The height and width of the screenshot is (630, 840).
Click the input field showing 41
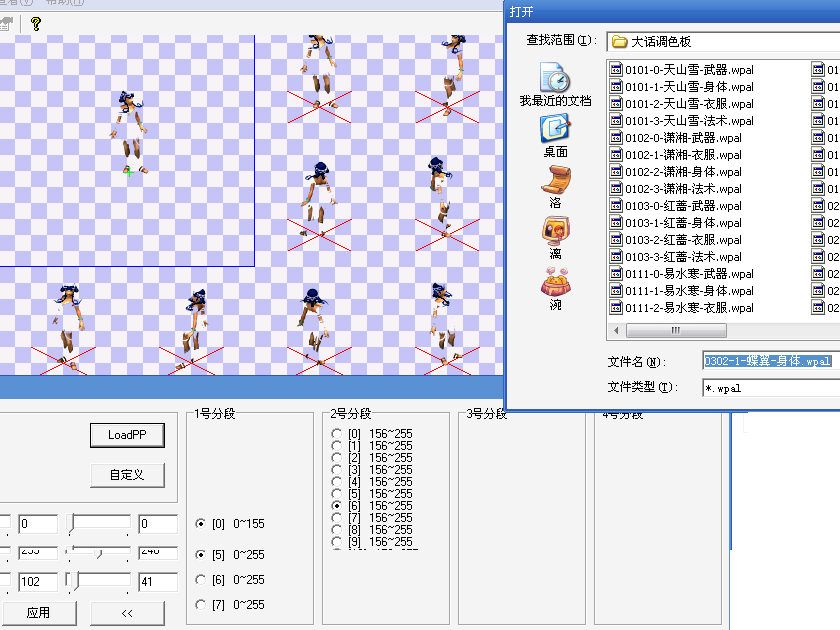coord(158,582)
